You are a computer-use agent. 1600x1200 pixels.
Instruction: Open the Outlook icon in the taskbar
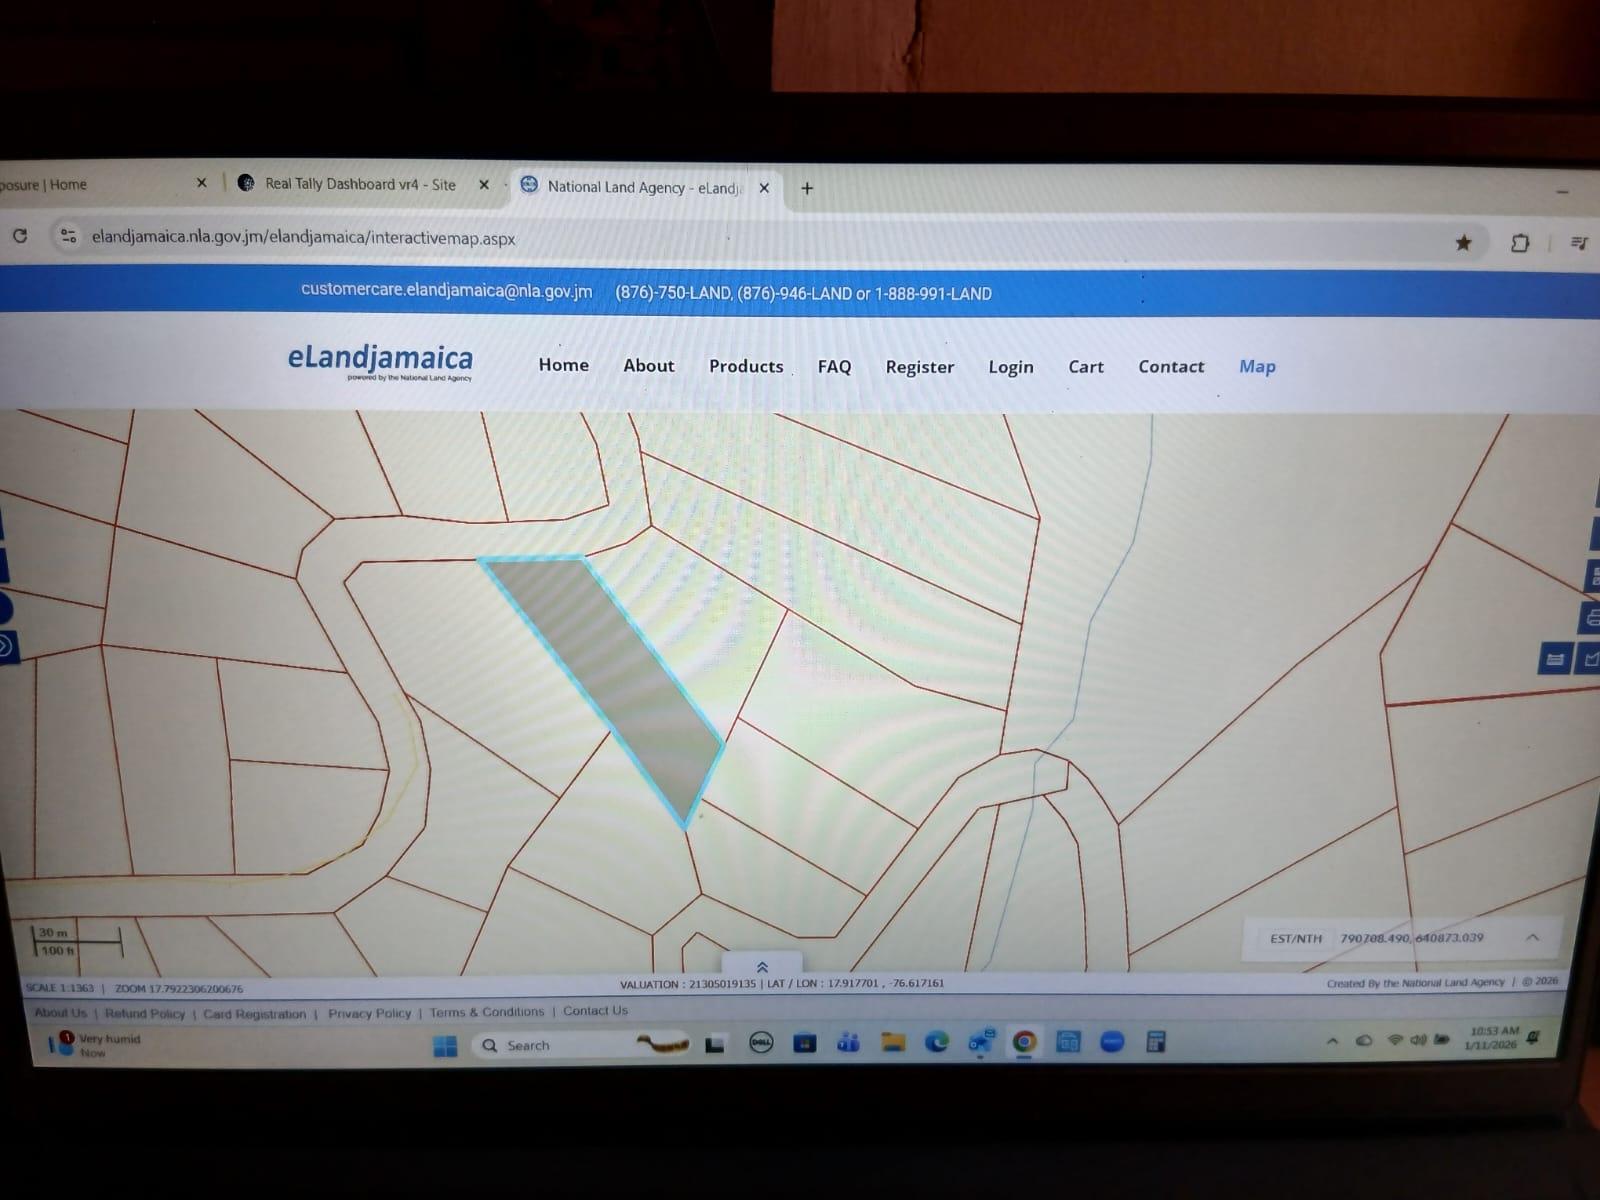980,1041
